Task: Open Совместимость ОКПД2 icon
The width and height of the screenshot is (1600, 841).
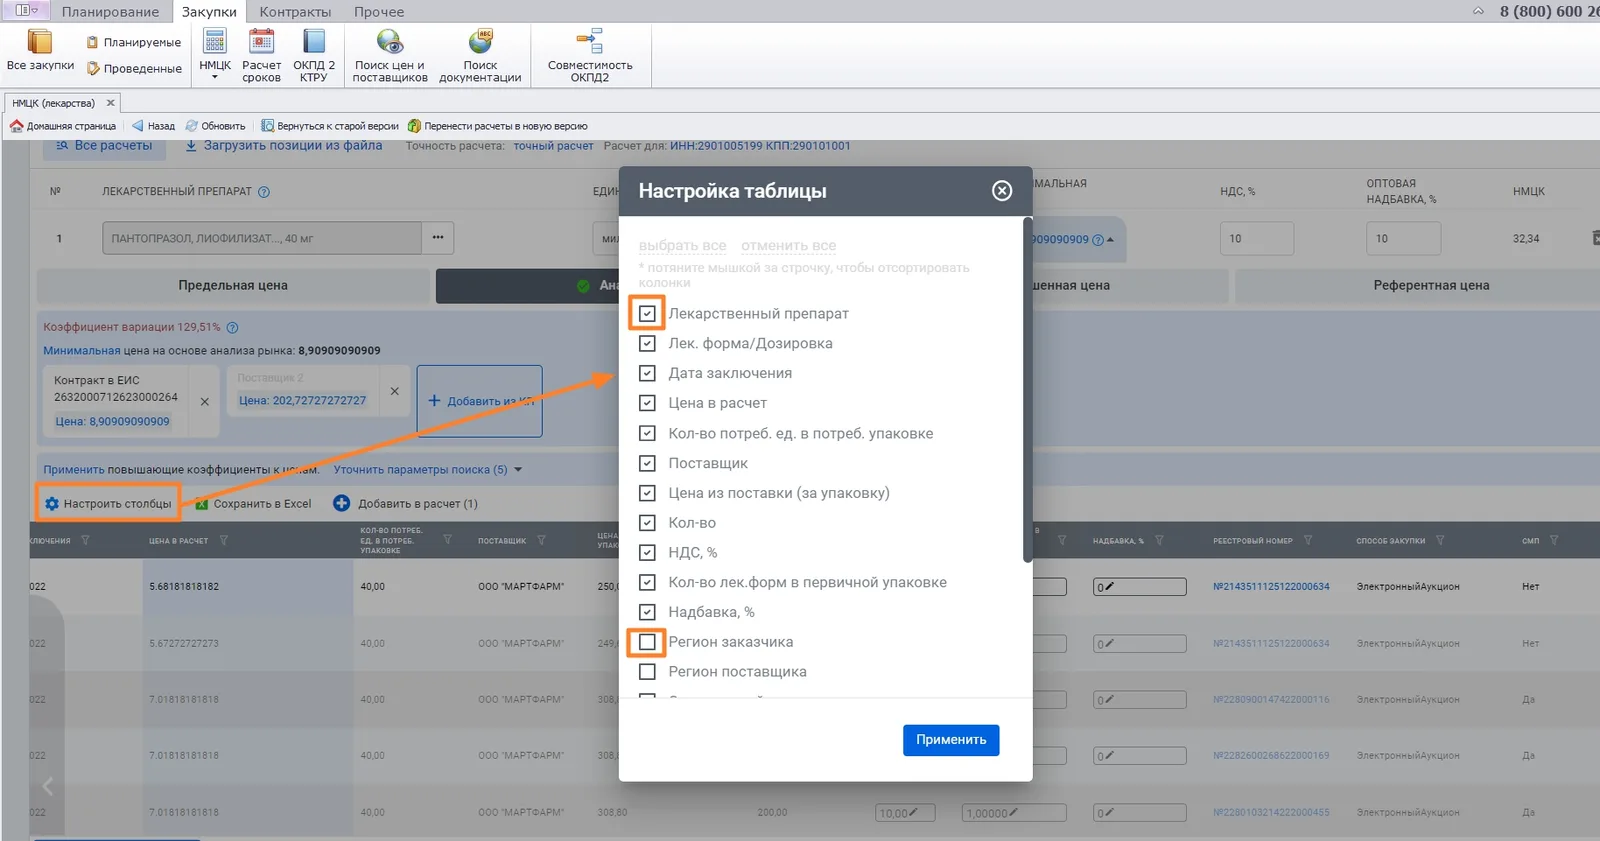Action: pos(590,42)
